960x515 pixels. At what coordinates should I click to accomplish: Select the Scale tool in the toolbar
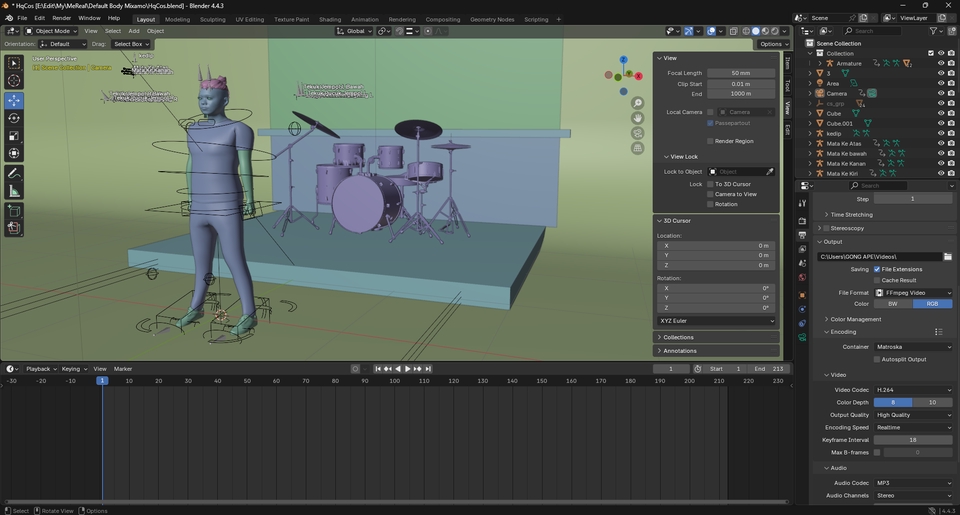[x=14, y=136]
